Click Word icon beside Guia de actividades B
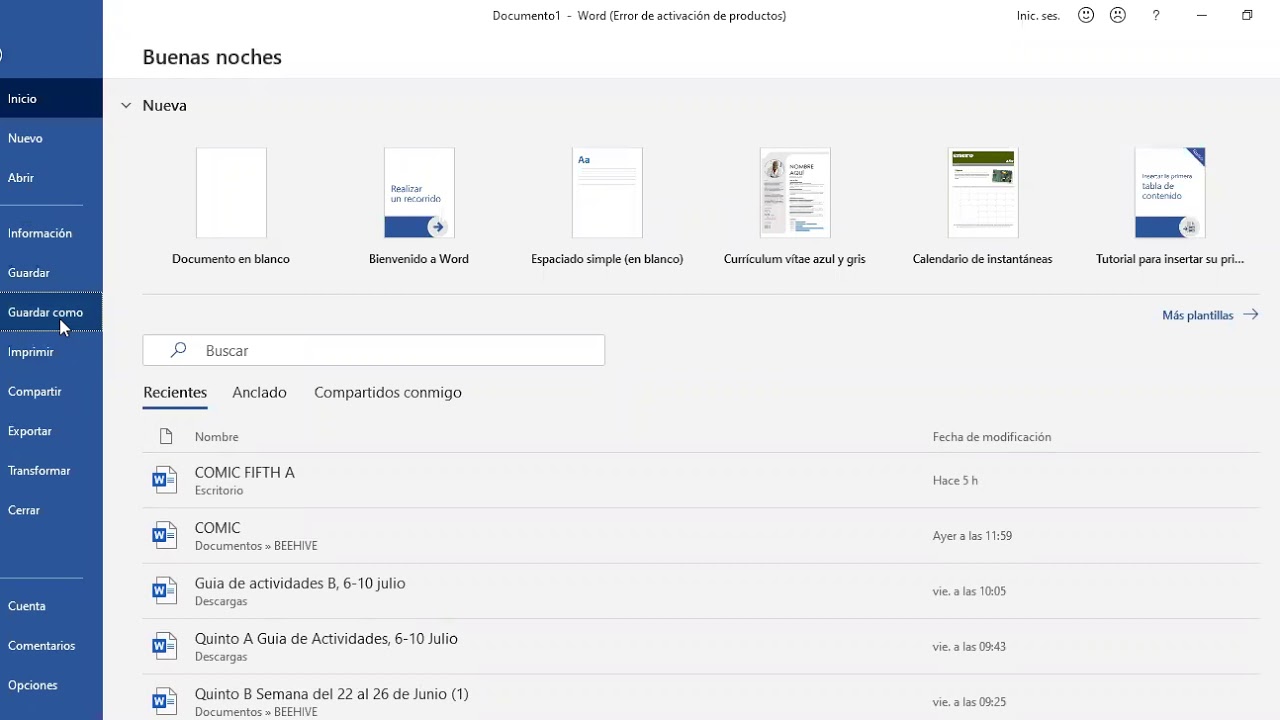This screenshot has height=720, width=1280. (164, 591)
